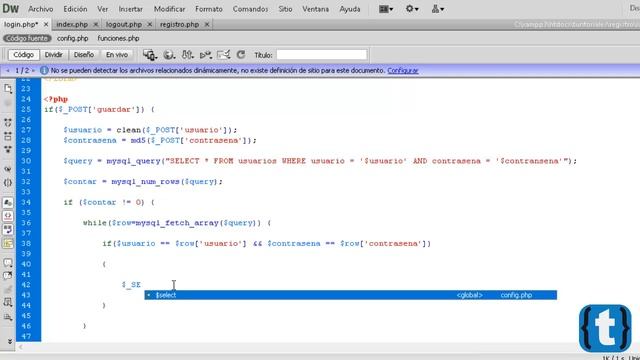
Task: Collapse full tag using the coding toolbar
Action: coord(8,122)
